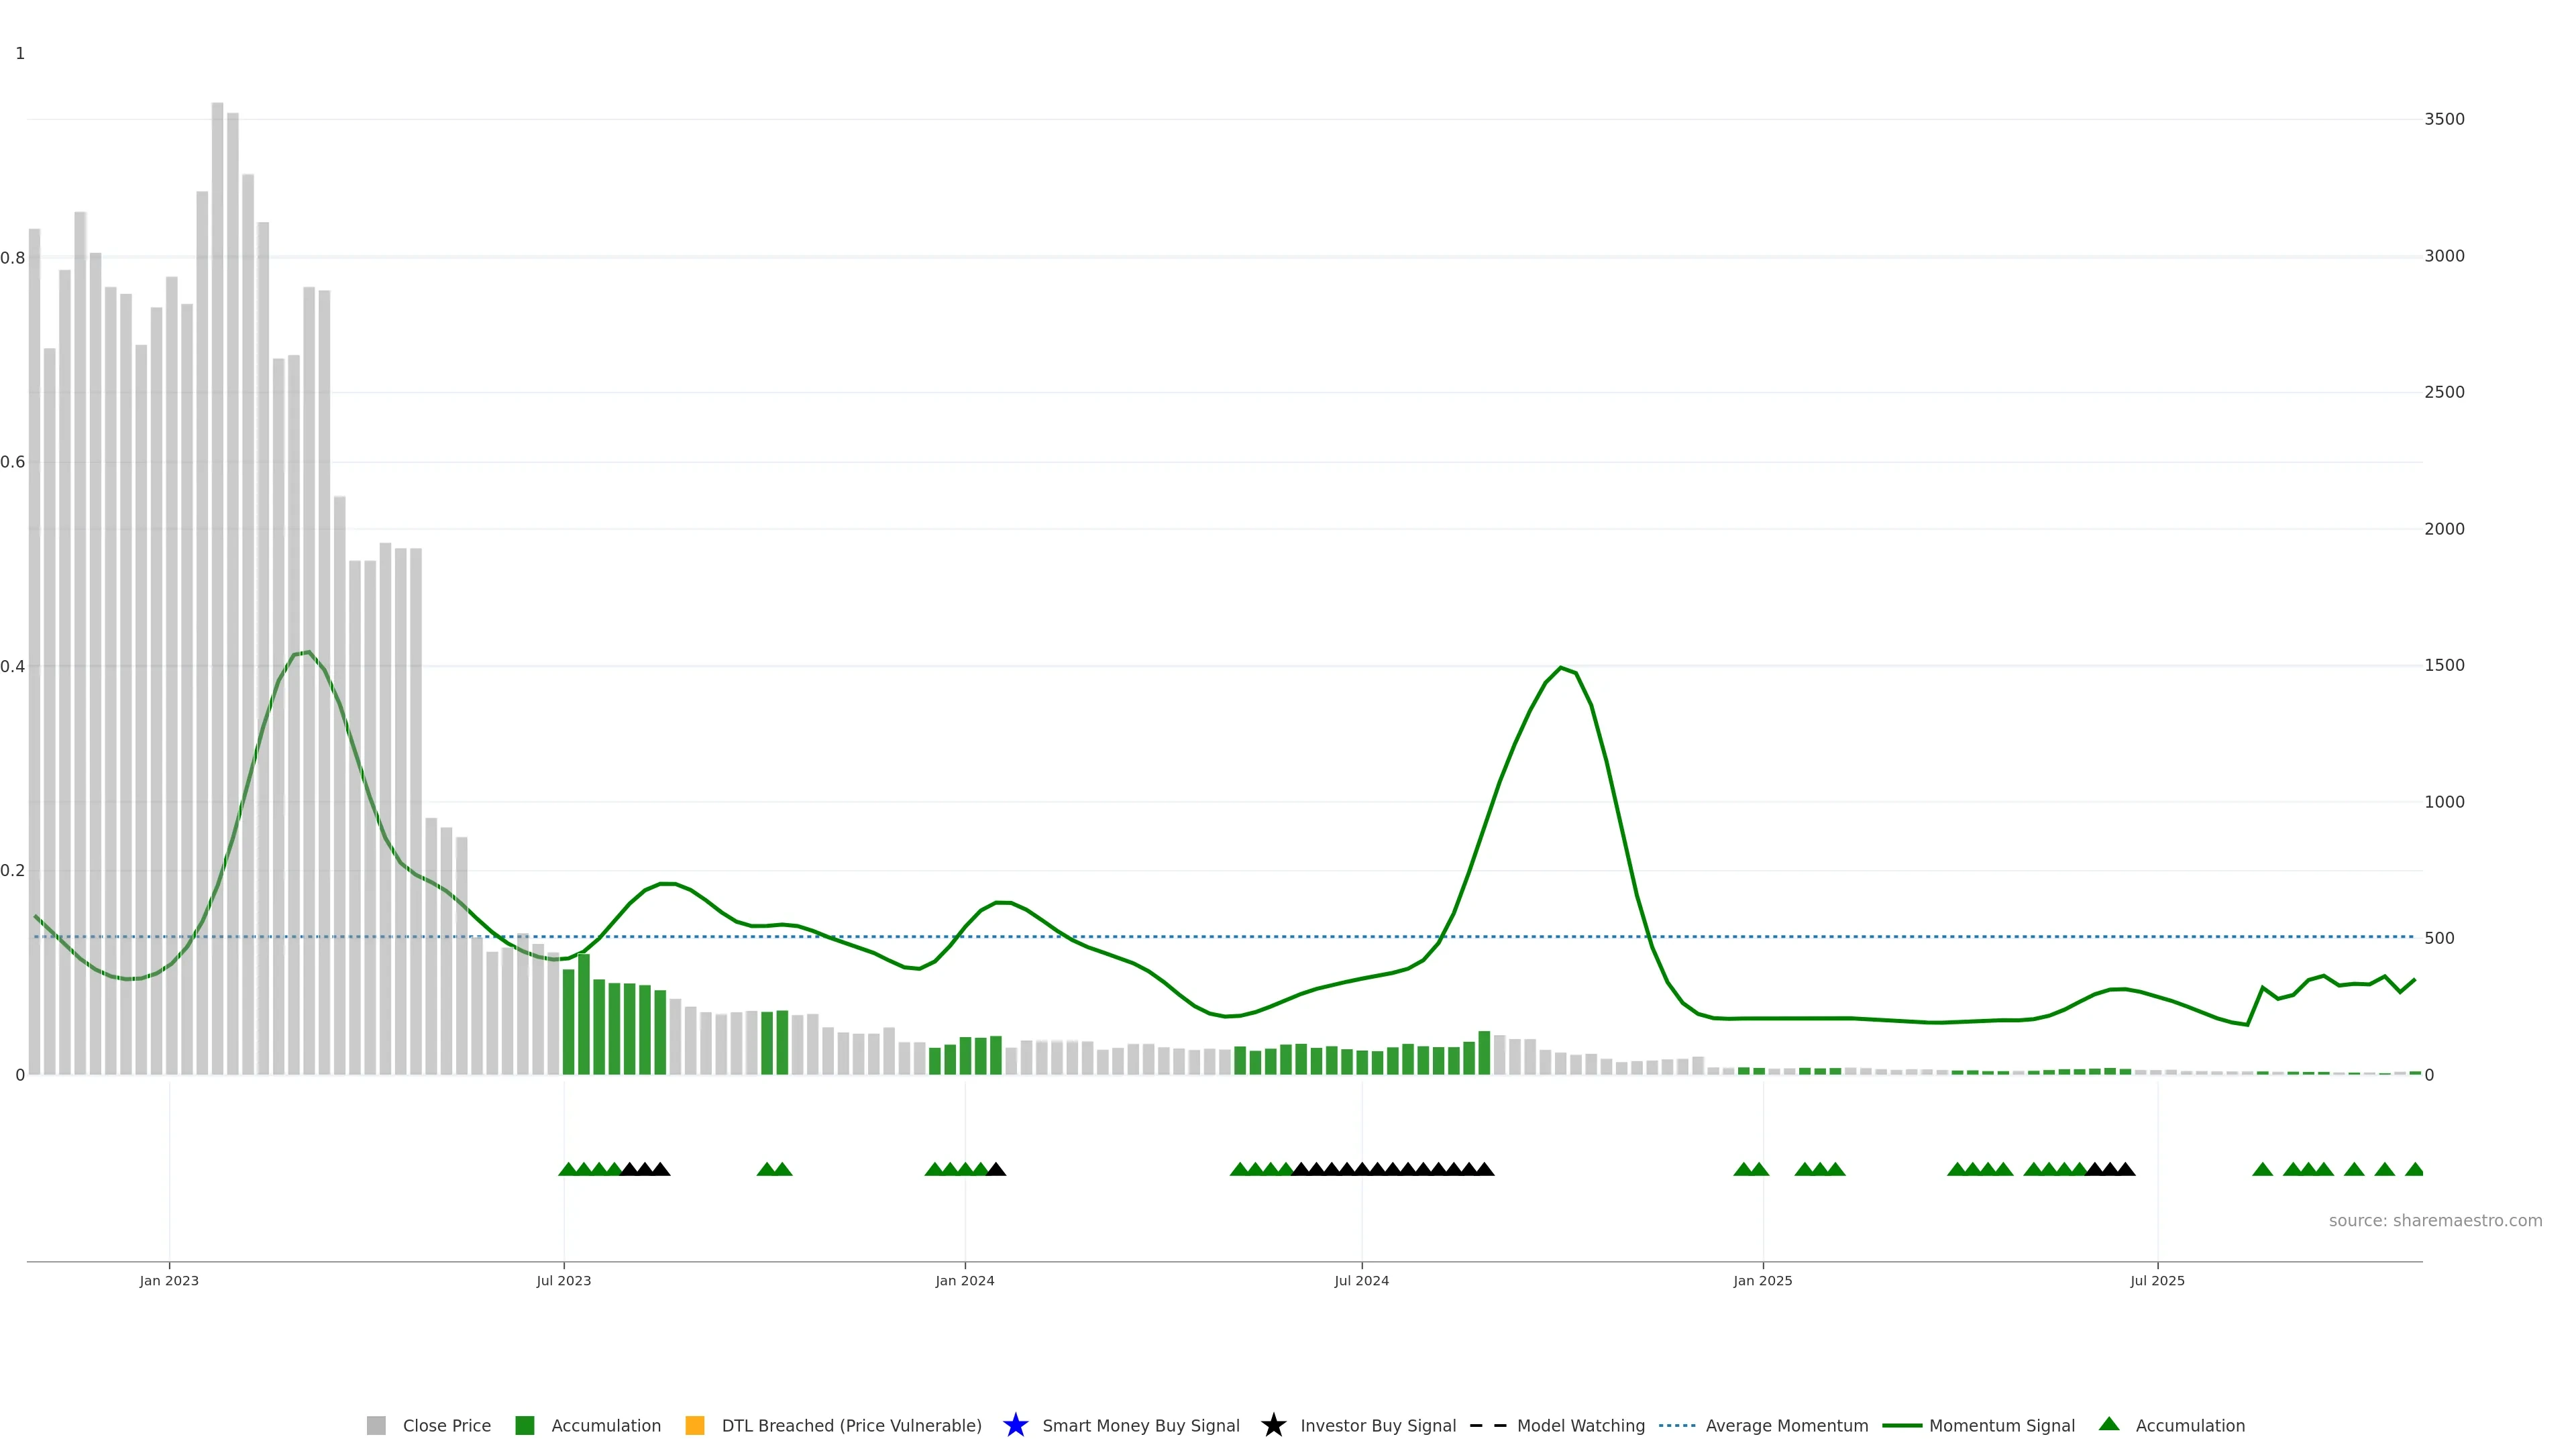Click the DTL Breached (Price Vulnerable) label
Viewport: 2576px width, 1449px height.
click(x=851, y=1426)
